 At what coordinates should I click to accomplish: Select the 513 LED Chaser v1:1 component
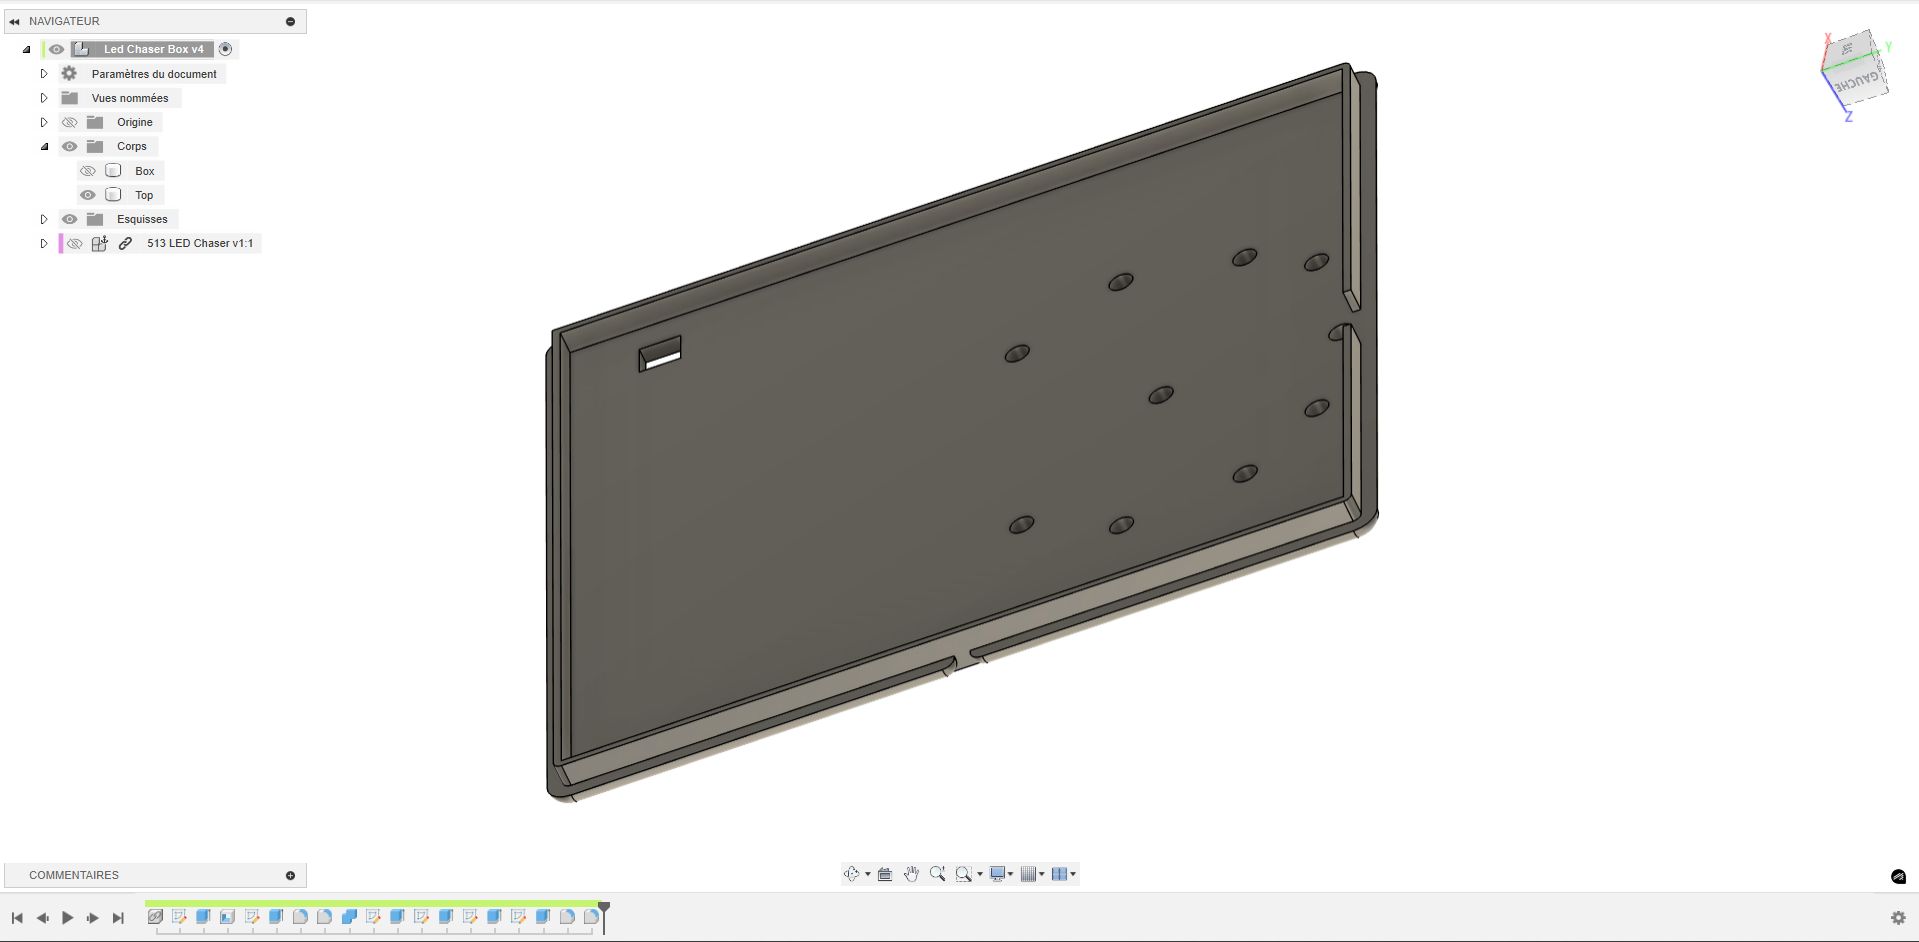point(199,243)
